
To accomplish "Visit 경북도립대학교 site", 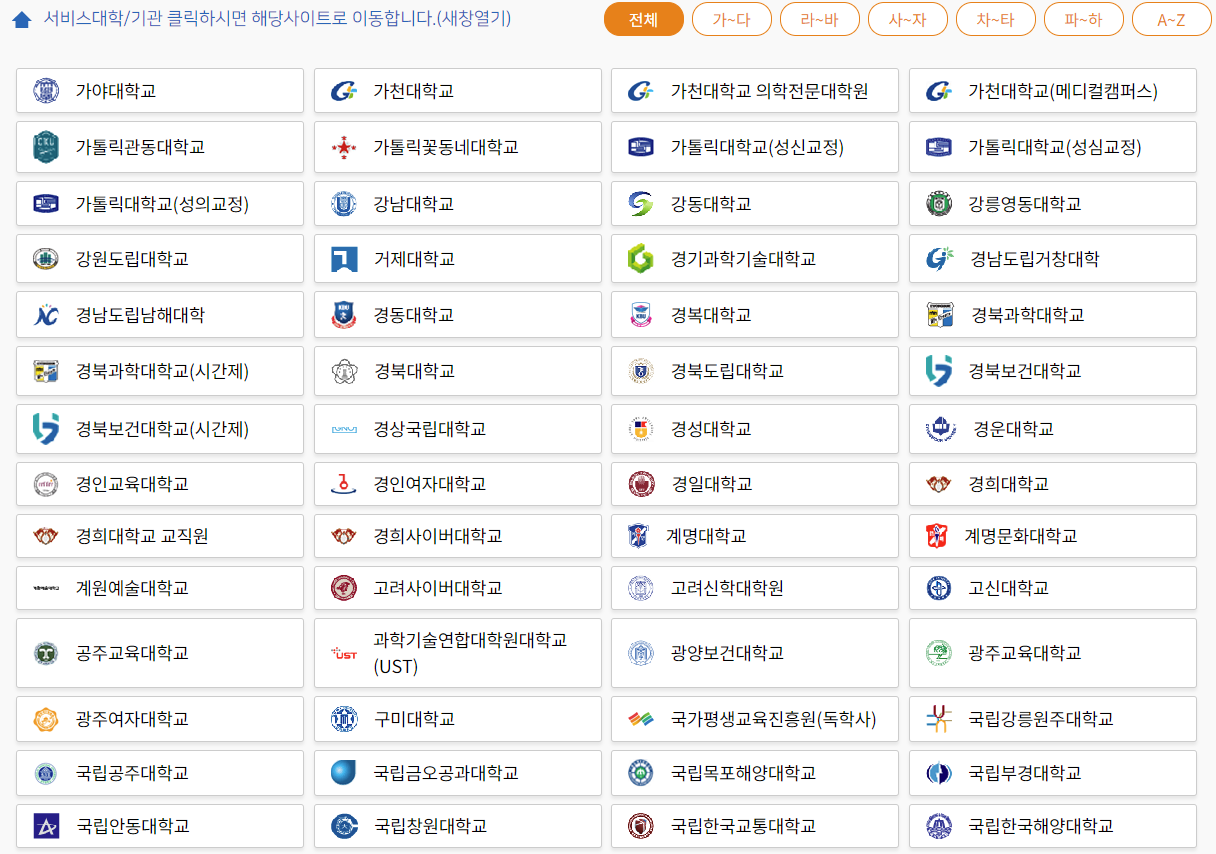I will pyautogui.click(x=755, y=371).
